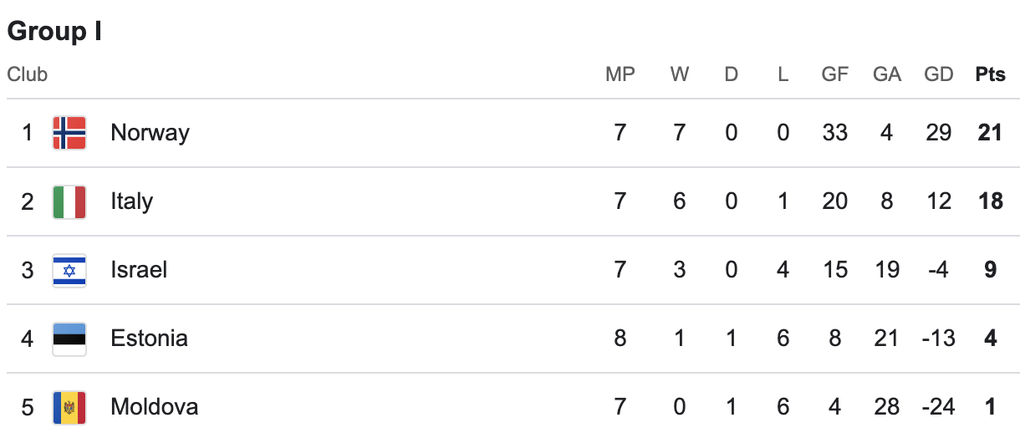The height and width of the screenshot is (443, 1020).
Task: Click Norway's 21 points value
Action: tap(990, 132)
